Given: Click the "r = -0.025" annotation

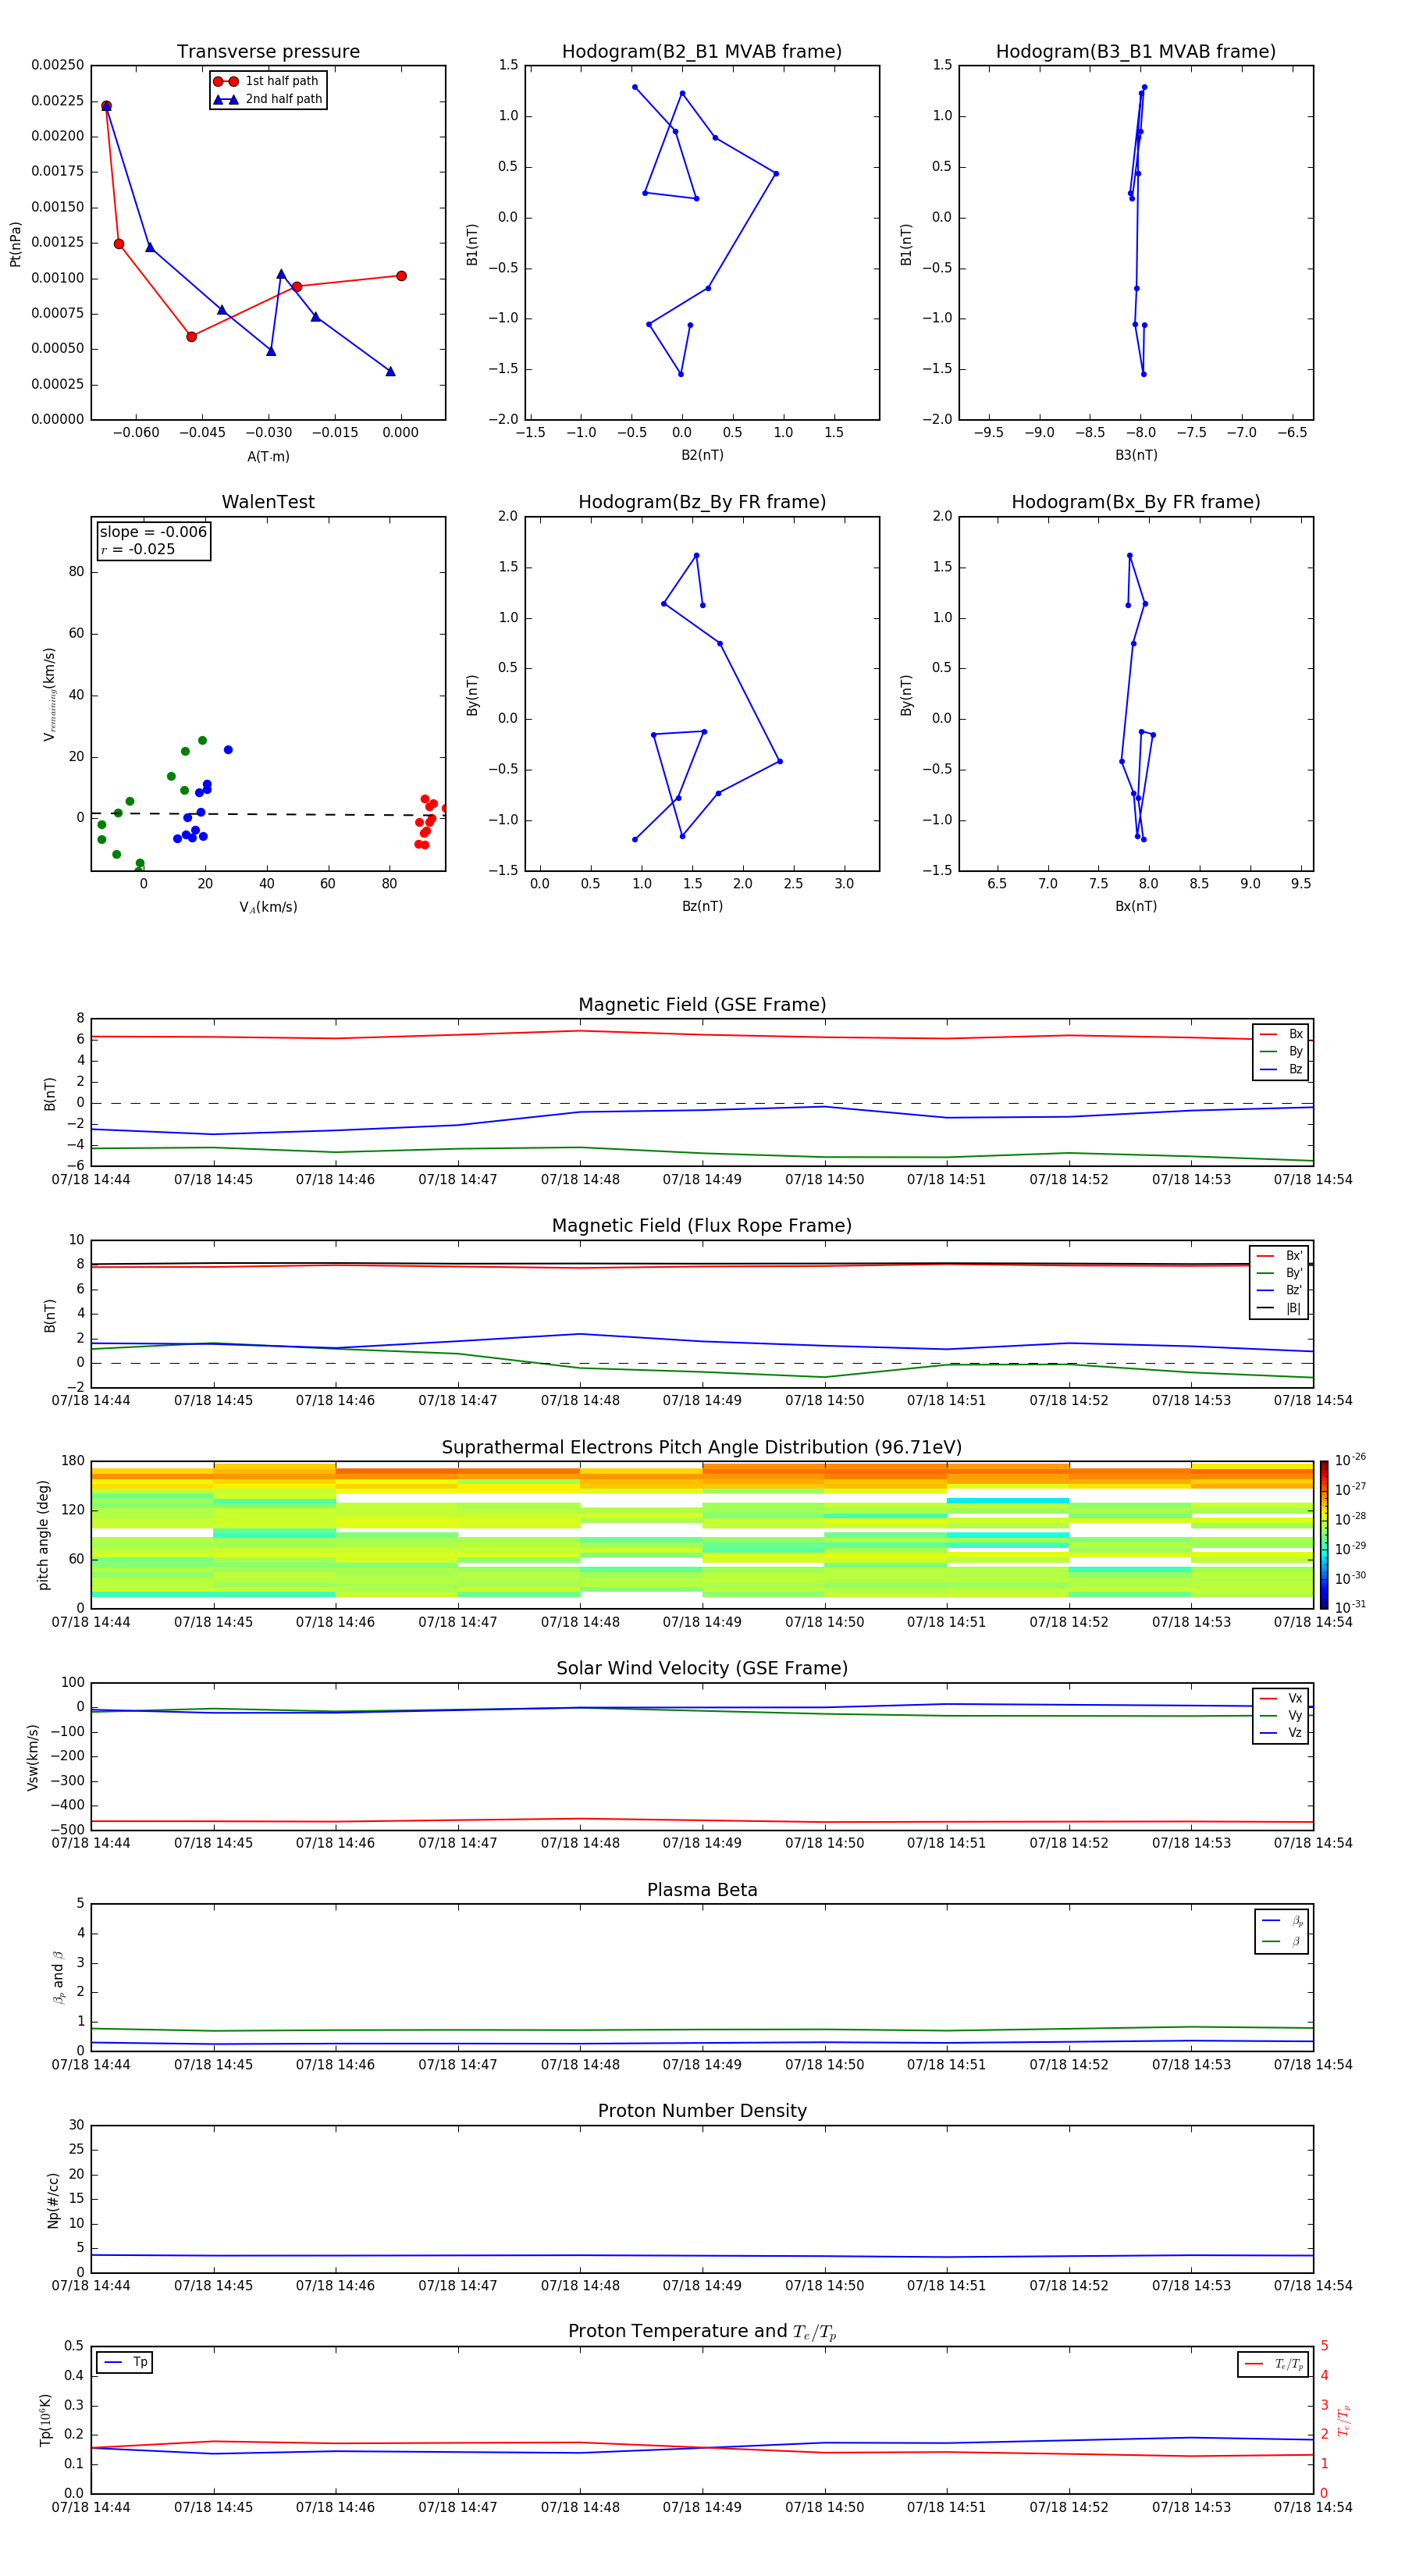Looking at the screenshot, I should click(x=138, y=549).
